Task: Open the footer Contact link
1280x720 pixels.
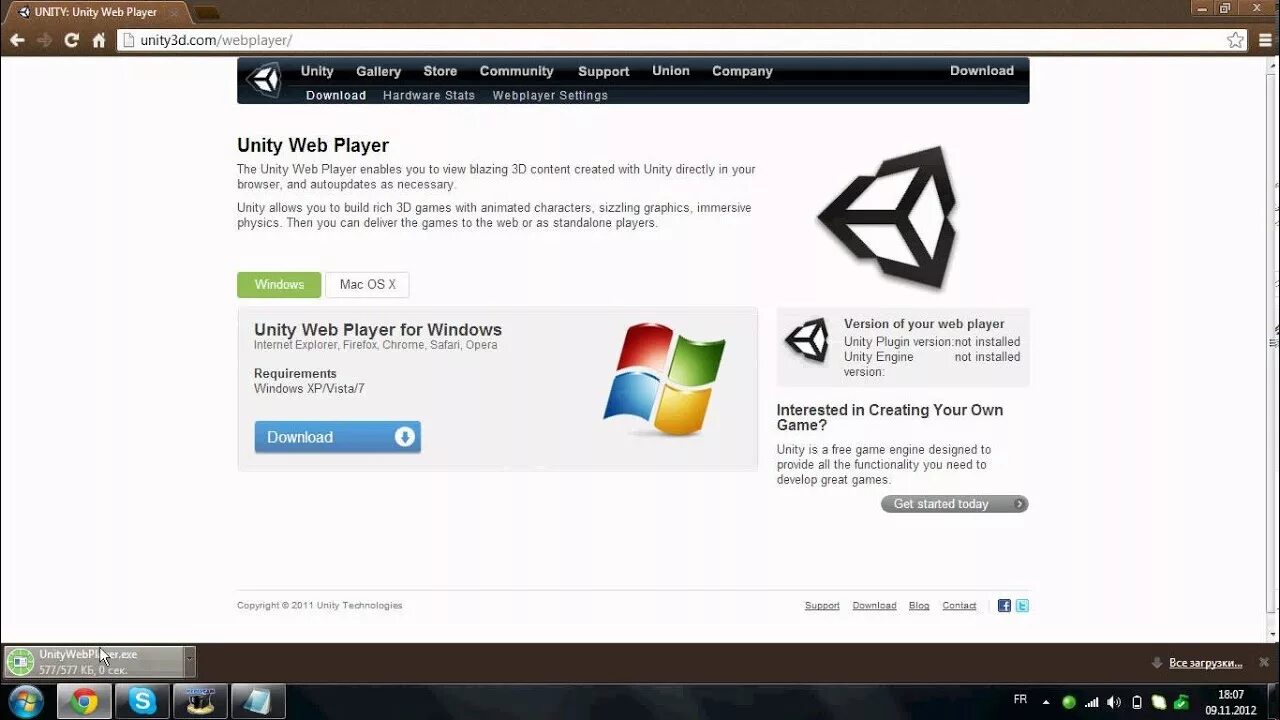Action: 959,606
